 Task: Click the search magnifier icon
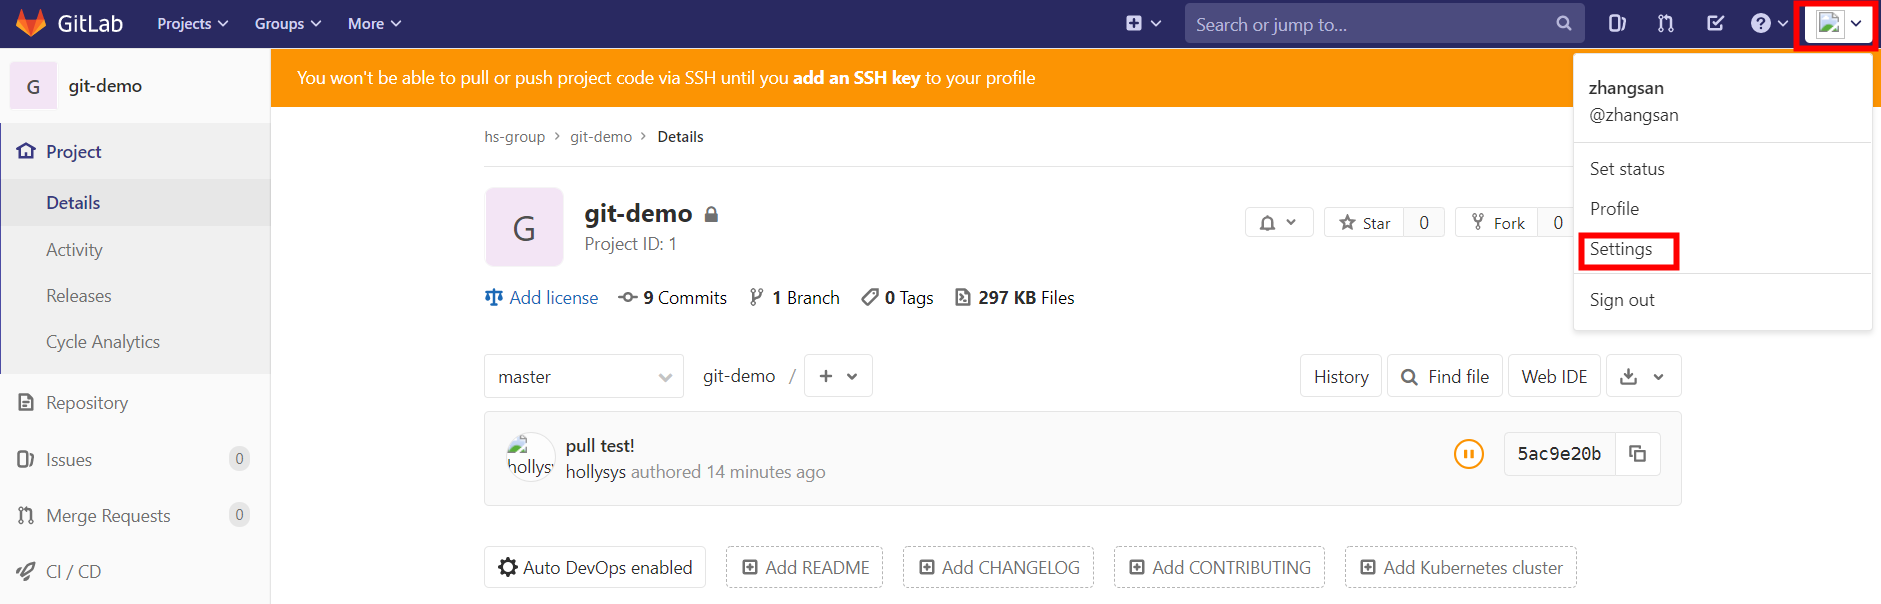[x=1564, y=23]
